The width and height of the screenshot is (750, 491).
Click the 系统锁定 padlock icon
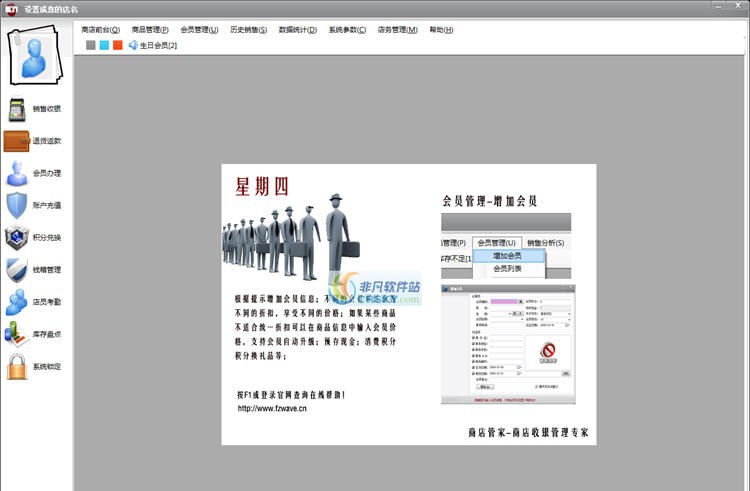[x=17, y=367]
